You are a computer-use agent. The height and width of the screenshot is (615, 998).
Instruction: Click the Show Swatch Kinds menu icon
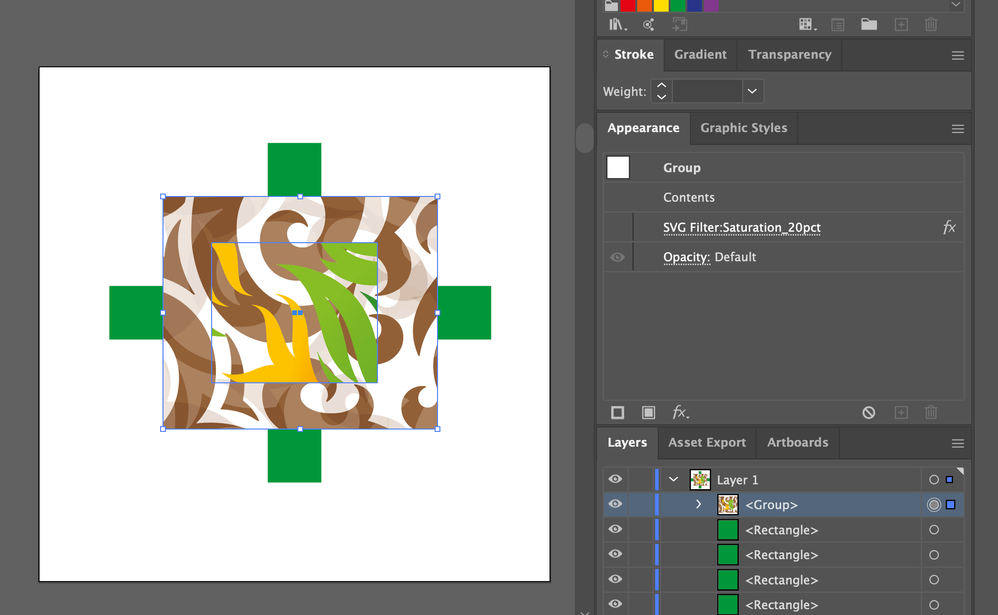click(807, 25)
